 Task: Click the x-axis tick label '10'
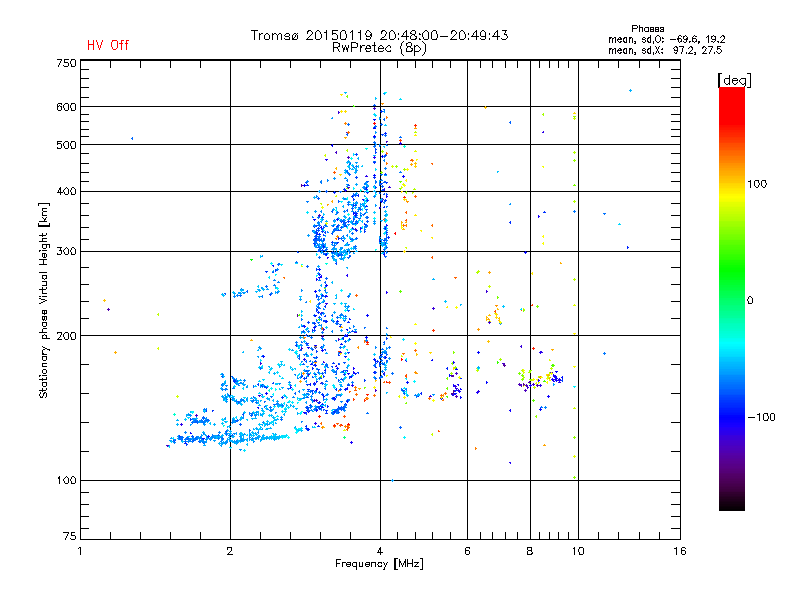coord(578,551)
